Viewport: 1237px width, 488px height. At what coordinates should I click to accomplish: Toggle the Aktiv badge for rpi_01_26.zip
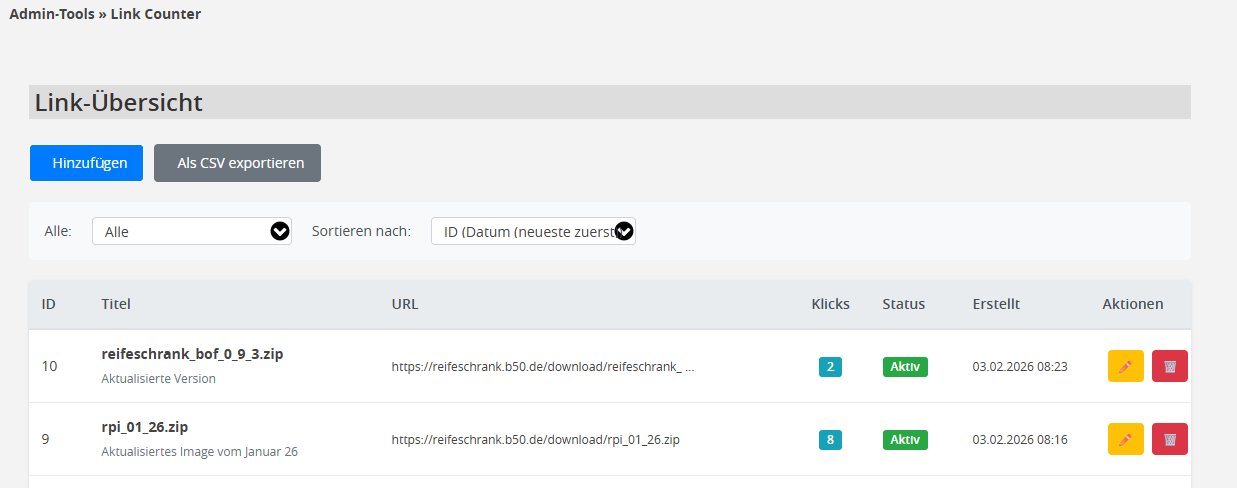click(x=905, y=439)
